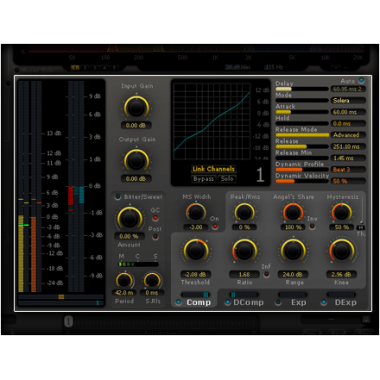Viewport: 380px width, 380px height.
Task: Click the Release slider
Action: pos(302,147)
